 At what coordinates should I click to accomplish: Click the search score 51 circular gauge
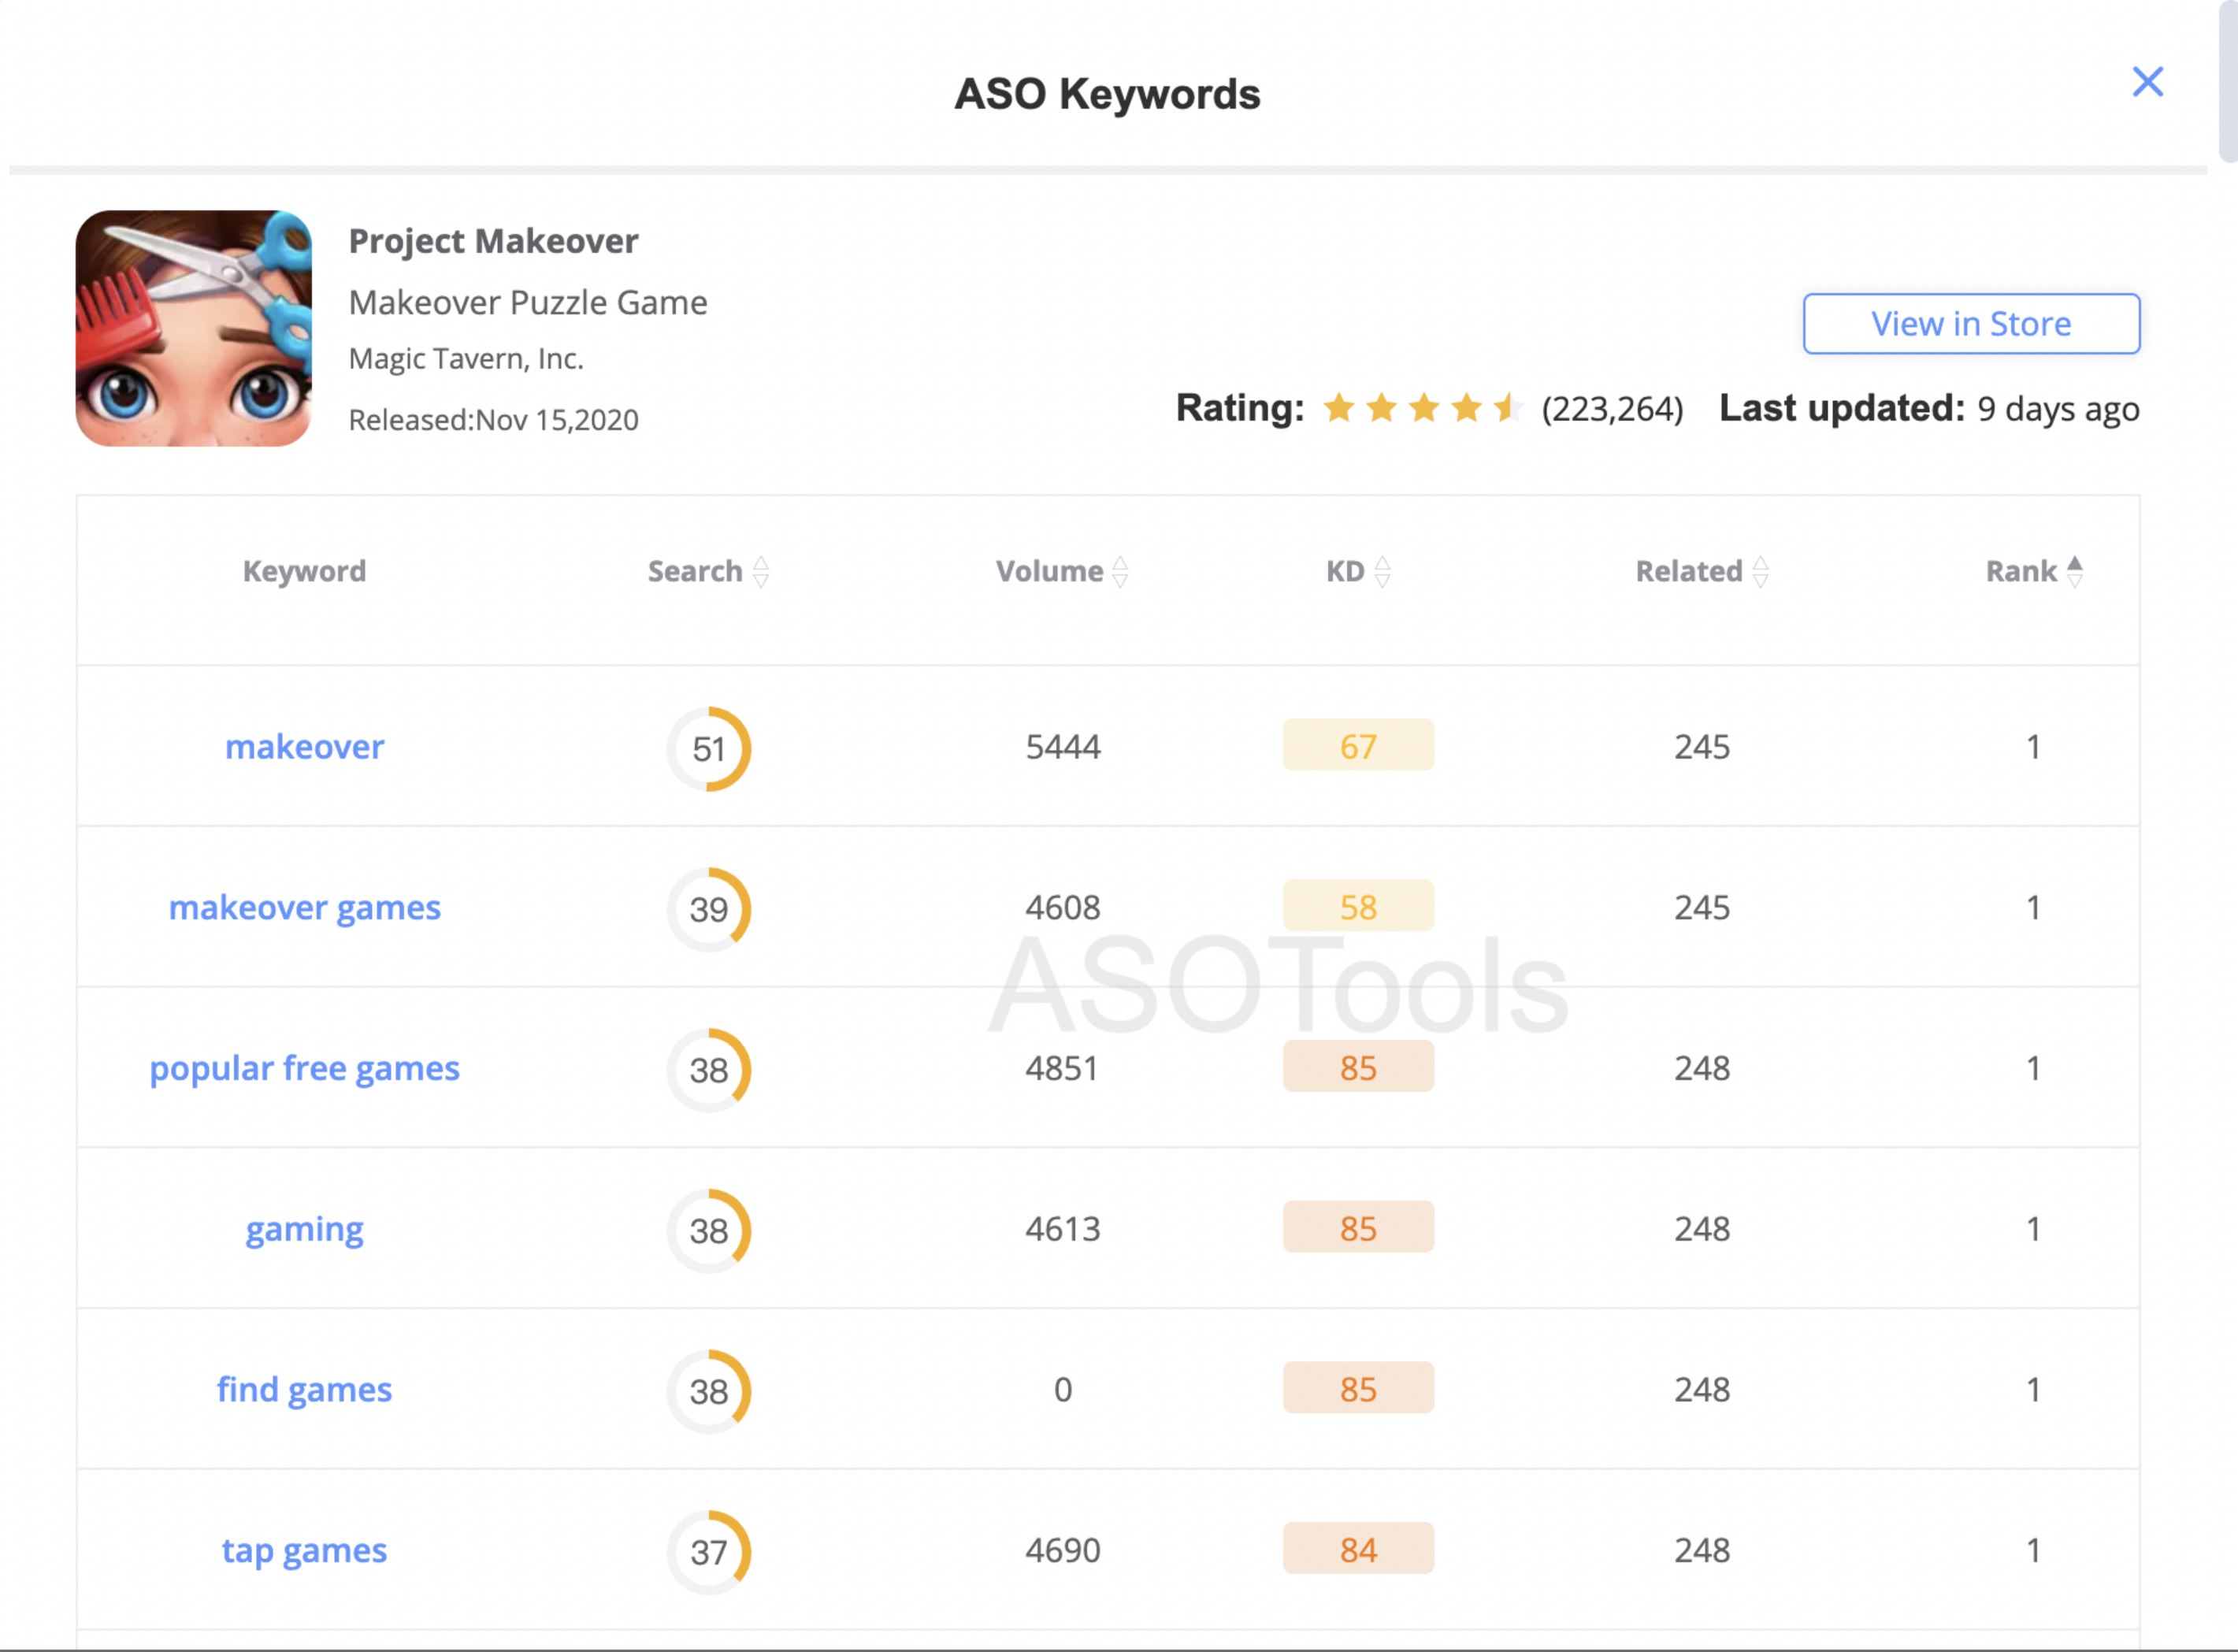coord(709,749)
